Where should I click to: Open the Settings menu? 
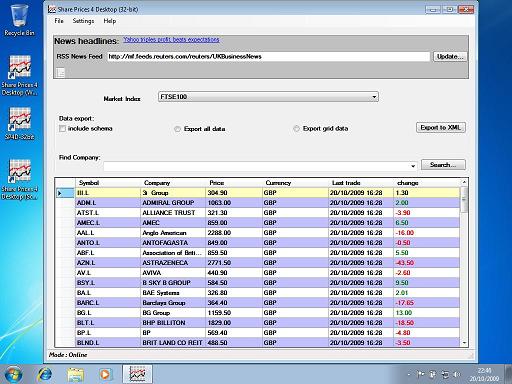pyautogui.click(x=83, y=21)
